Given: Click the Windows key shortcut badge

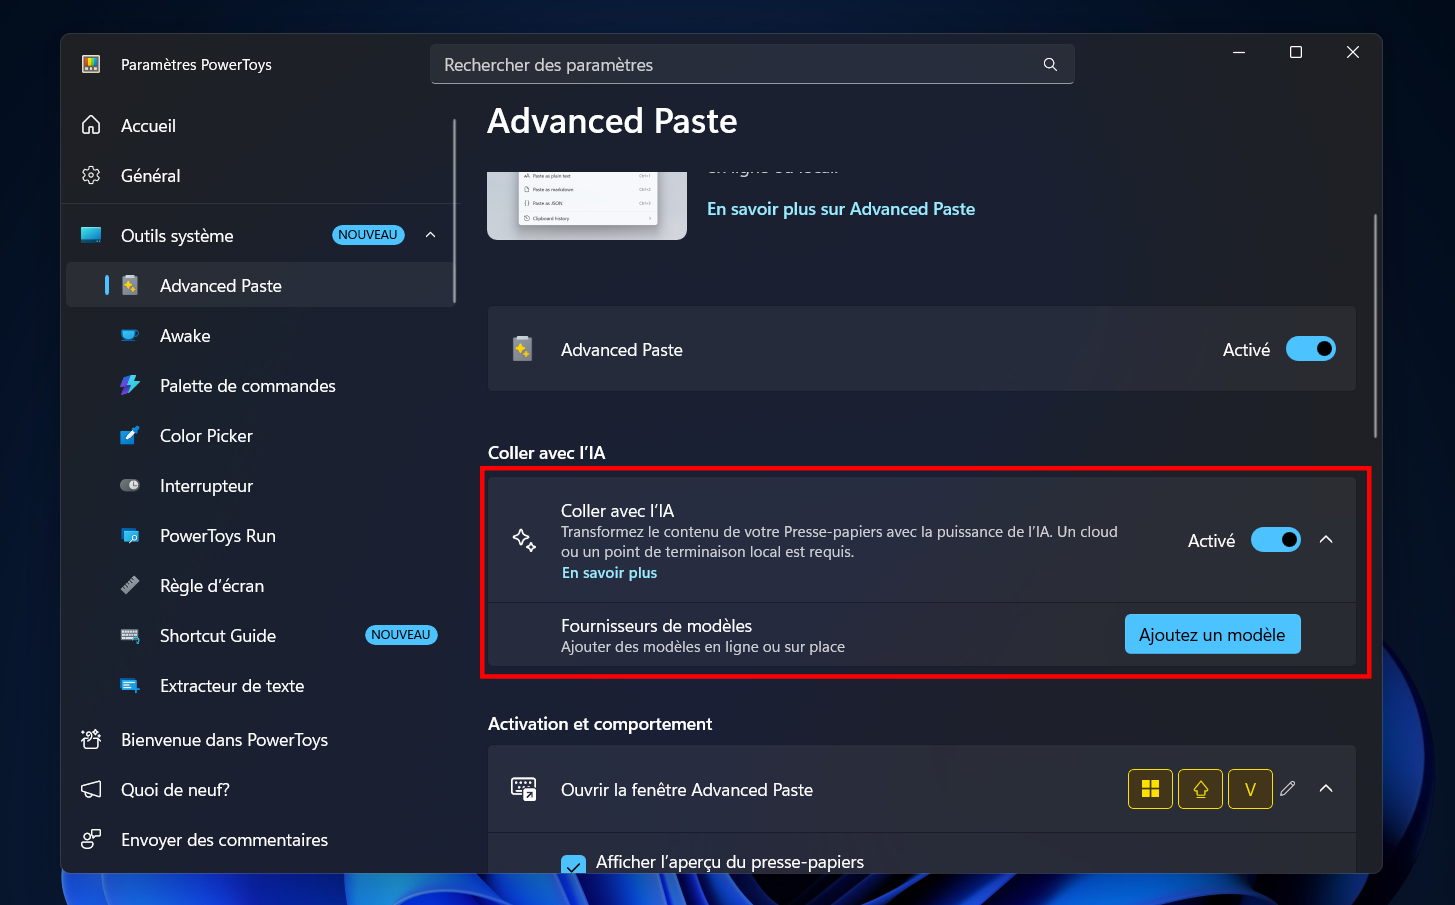Looking at the screenshot, I should [x=1150, y=789].
